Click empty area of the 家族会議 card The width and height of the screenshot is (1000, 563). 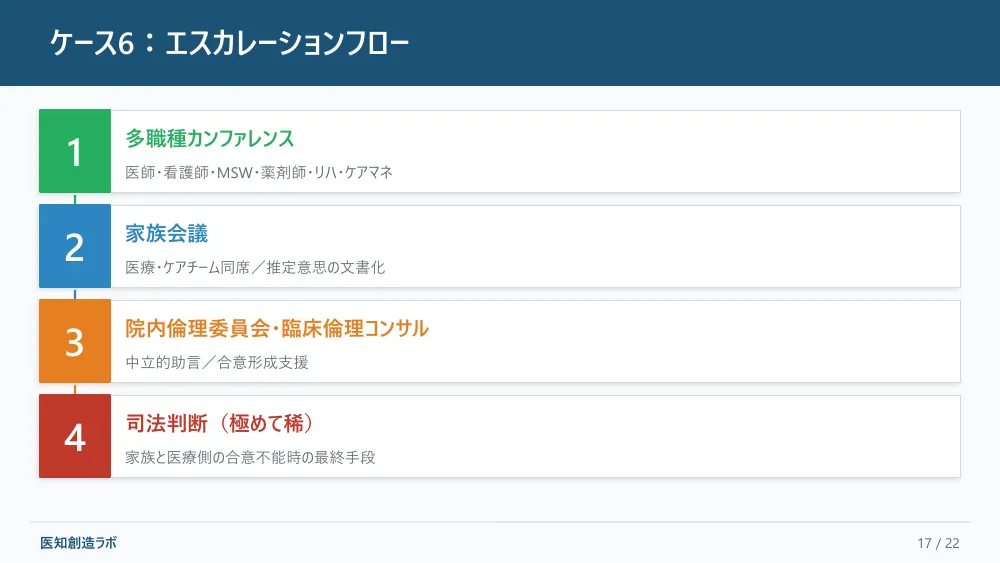pyautogui.click(x=670, y=246)
